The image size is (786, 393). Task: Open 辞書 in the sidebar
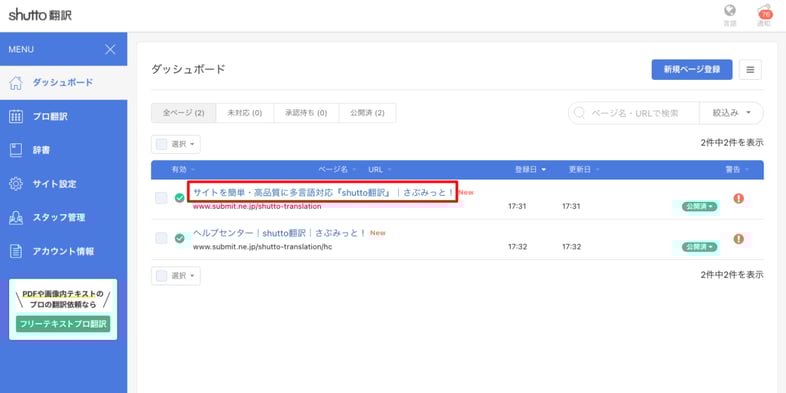[x=64, y=150]
